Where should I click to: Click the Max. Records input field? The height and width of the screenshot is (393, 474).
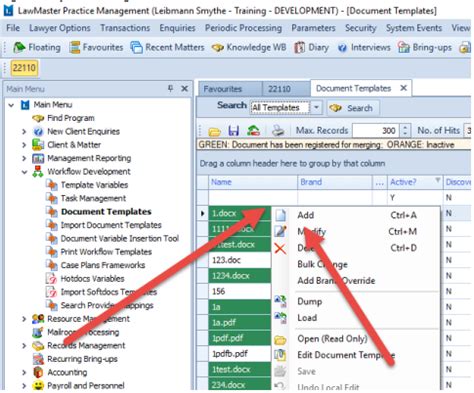tap(376, 130)
